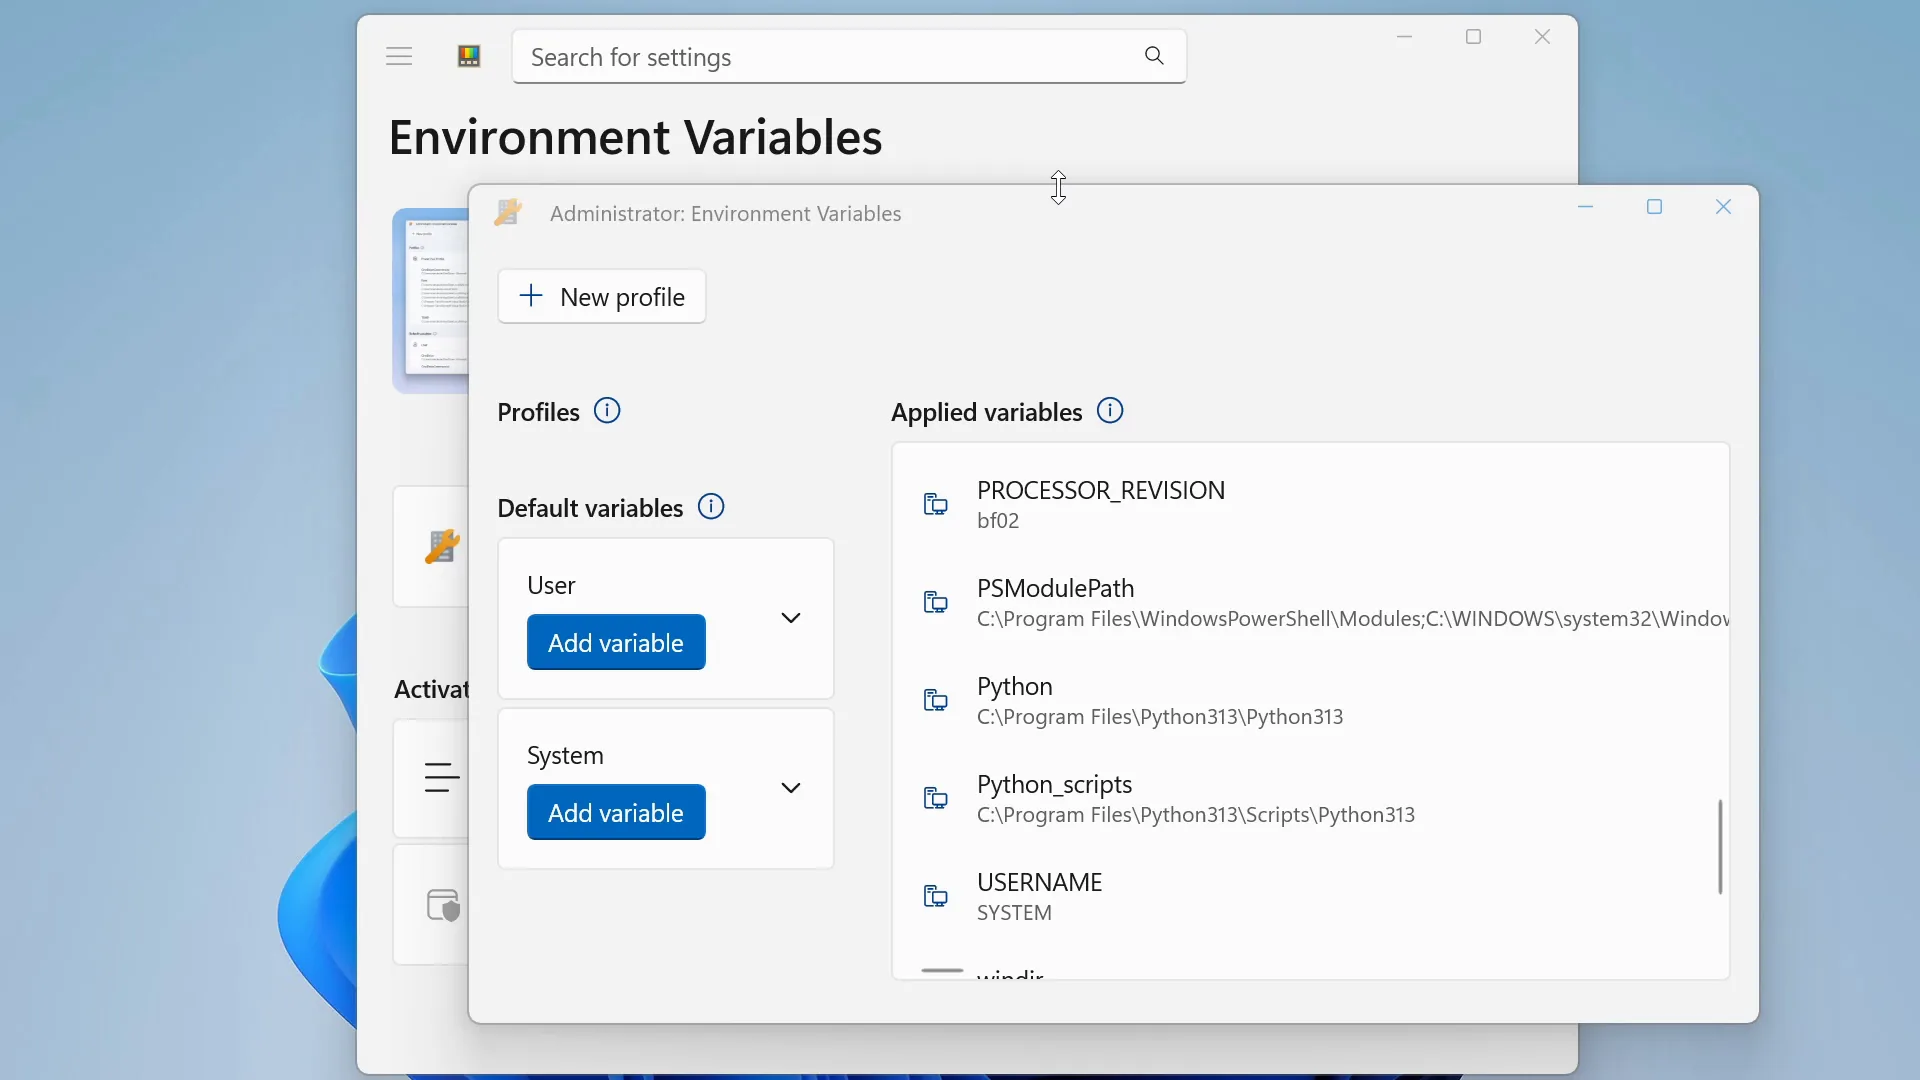Show info for Profiles

(607, 411)
